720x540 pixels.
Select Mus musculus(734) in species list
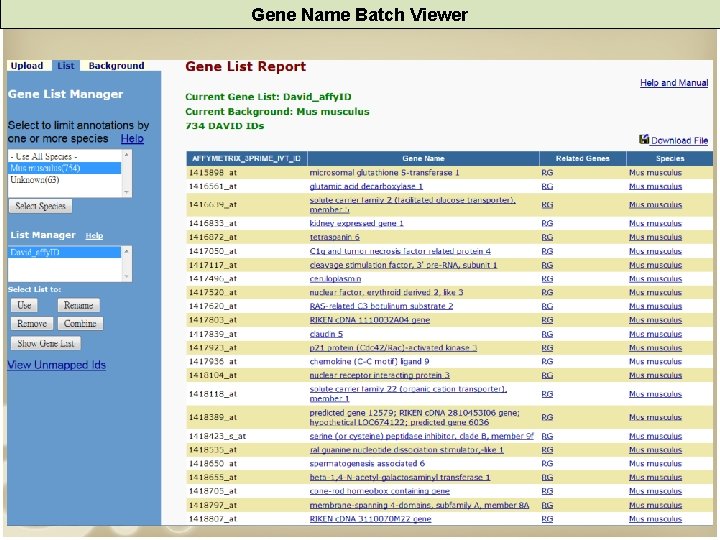point(65,168)
